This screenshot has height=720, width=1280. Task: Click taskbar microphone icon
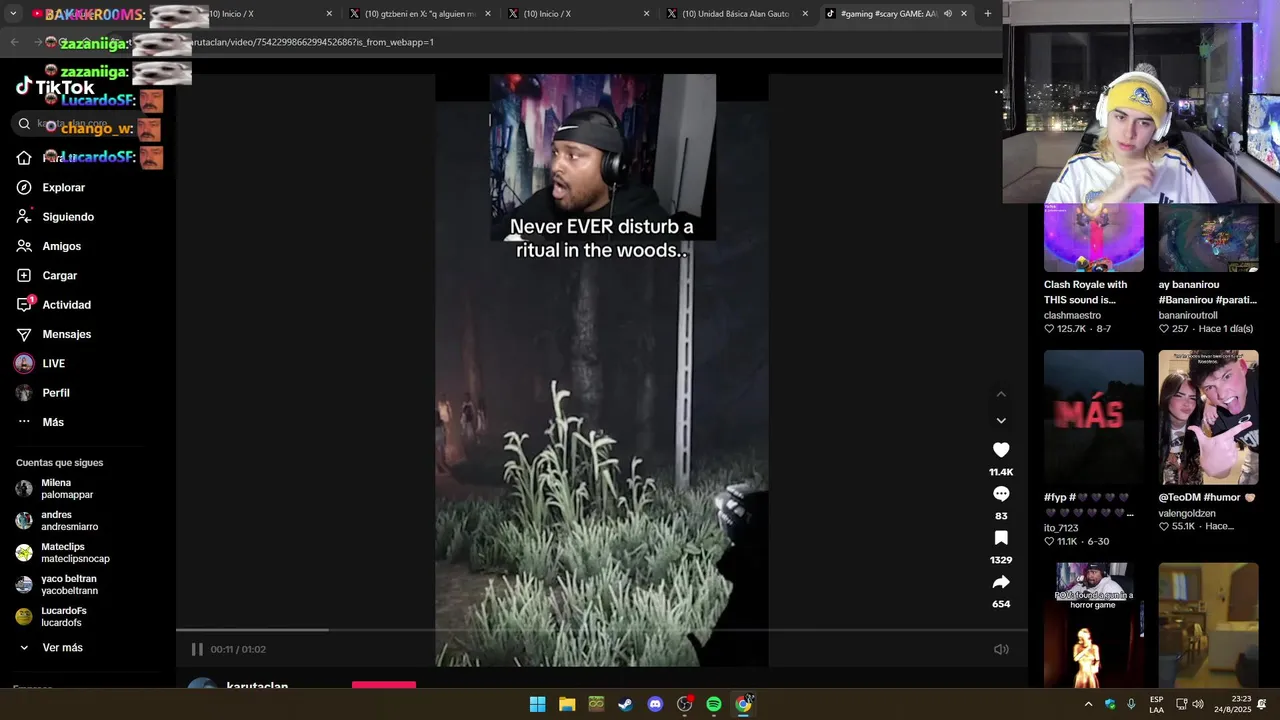pyautogui.click(x=1131, y=704)
